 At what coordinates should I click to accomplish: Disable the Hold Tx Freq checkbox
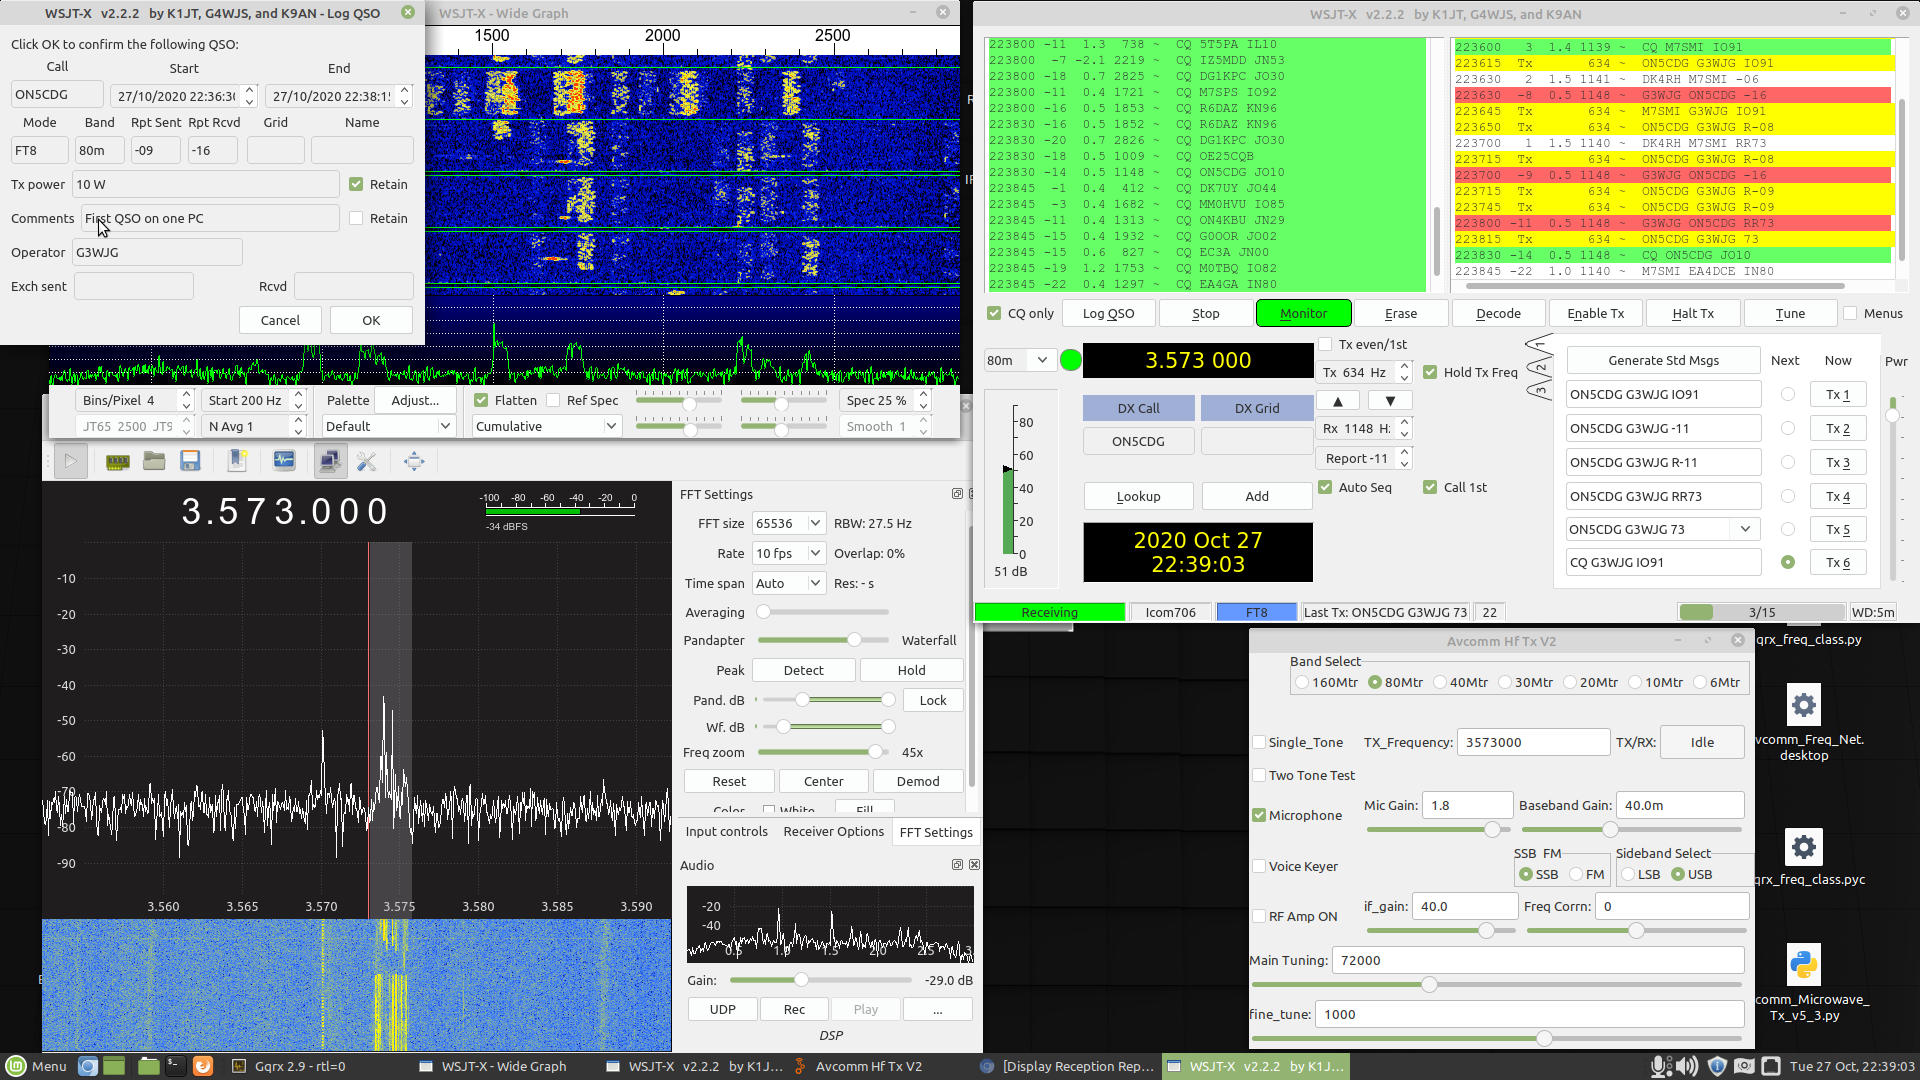click(1430, 372)
